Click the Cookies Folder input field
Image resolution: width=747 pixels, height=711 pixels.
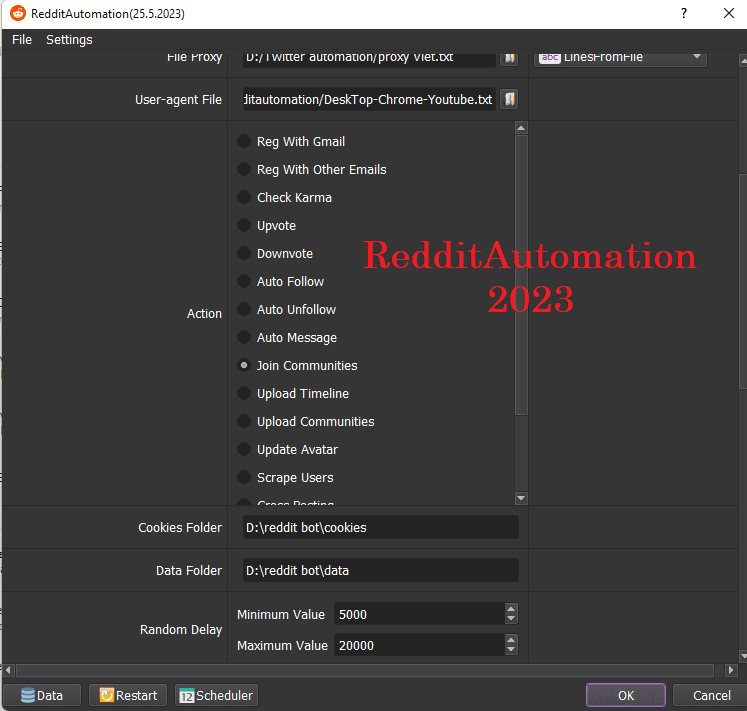click(381, 527)
